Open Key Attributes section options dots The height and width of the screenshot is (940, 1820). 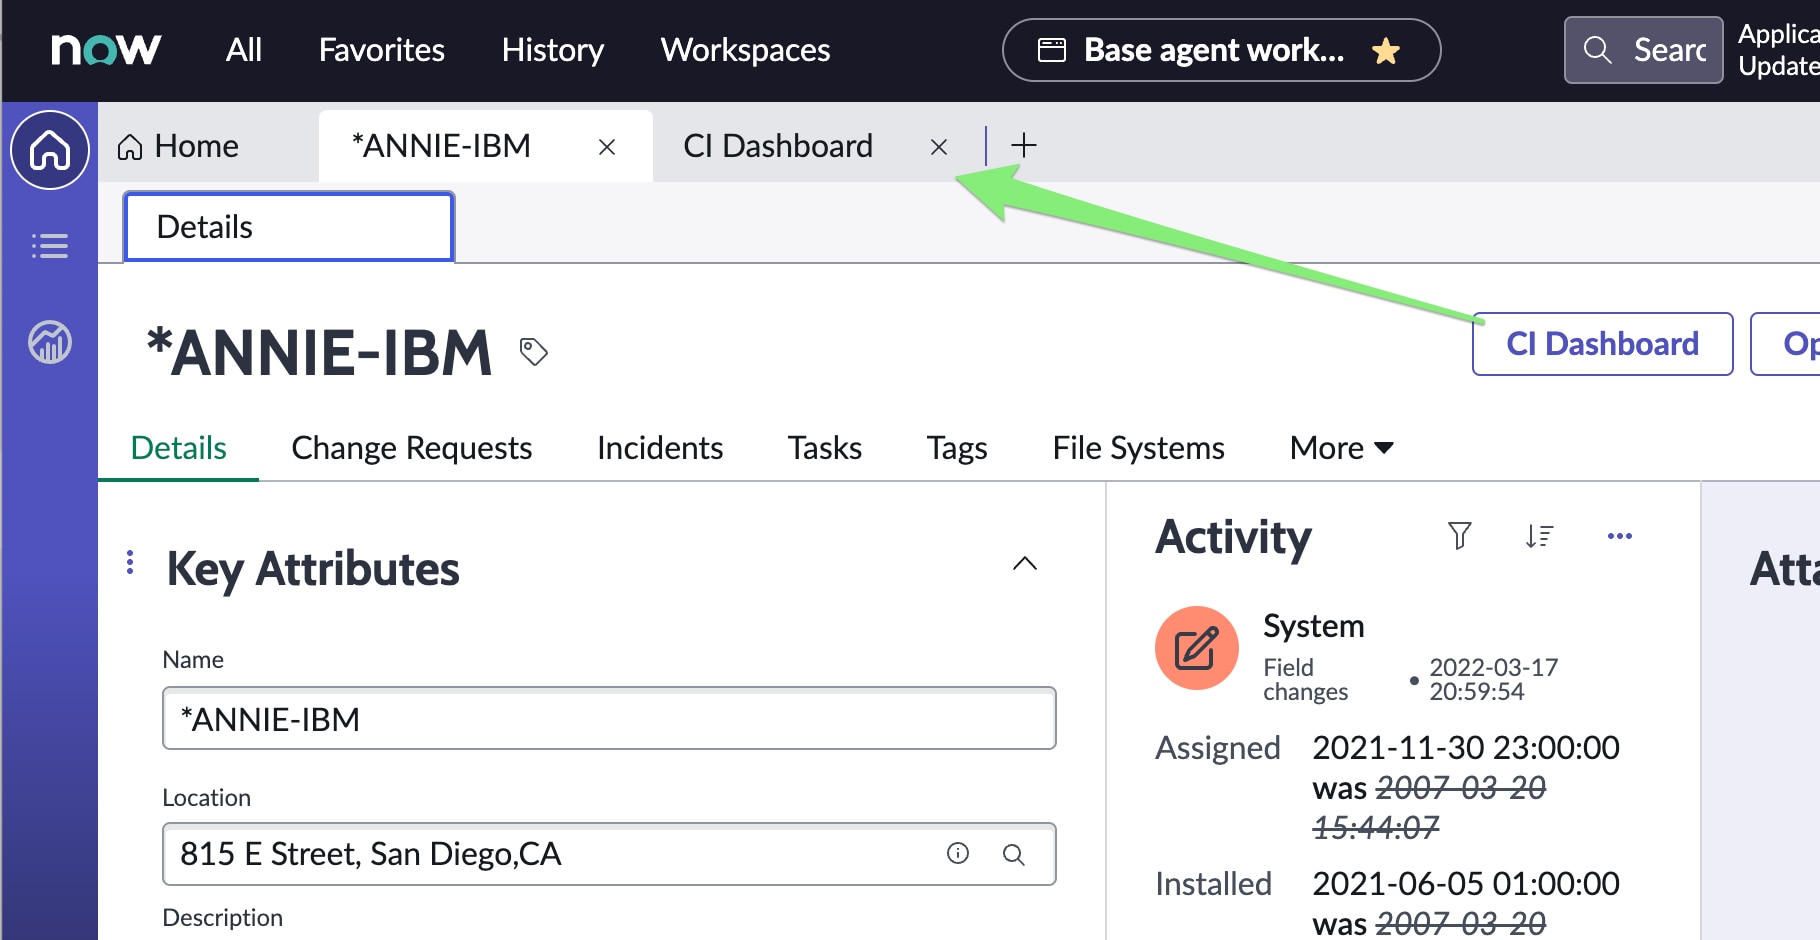pyautogui.click(x=130, y=562)
